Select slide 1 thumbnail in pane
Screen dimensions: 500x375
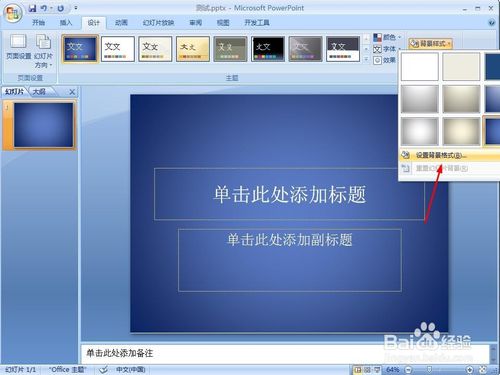point(43,125)
